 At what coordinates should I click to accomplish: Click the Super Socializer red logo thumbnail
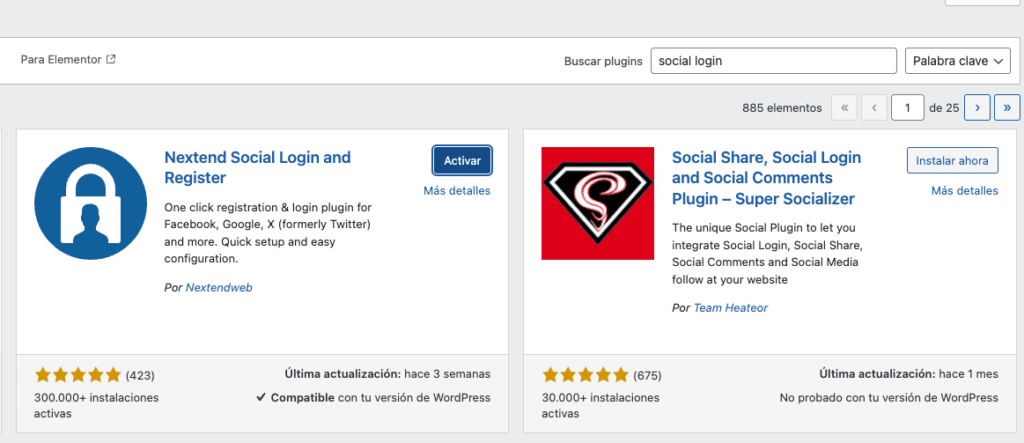[x=598, y=203]
